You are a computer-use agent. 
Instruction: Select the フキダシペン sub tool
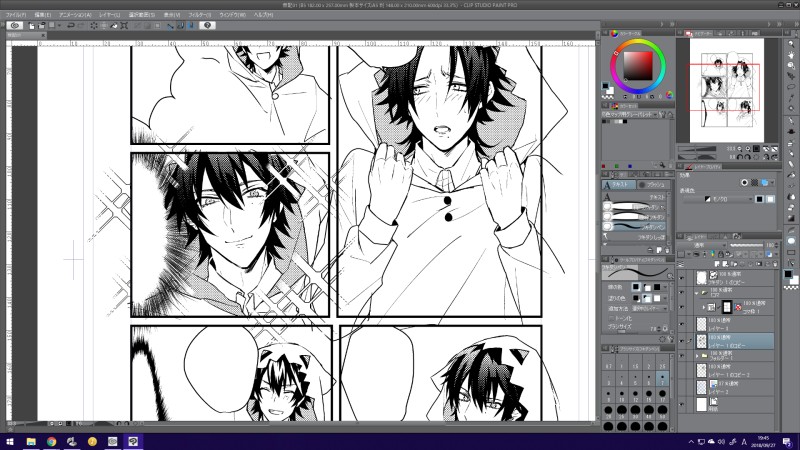click(x=635, y=226)
